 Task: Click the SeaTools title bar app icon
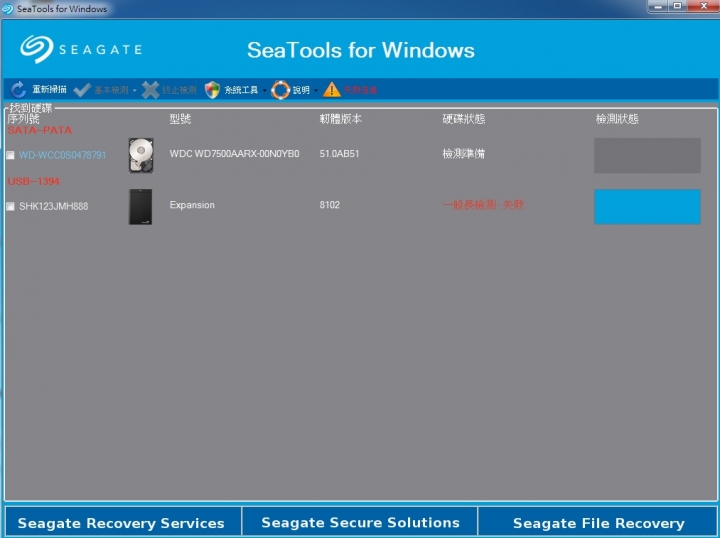point(8,9)
